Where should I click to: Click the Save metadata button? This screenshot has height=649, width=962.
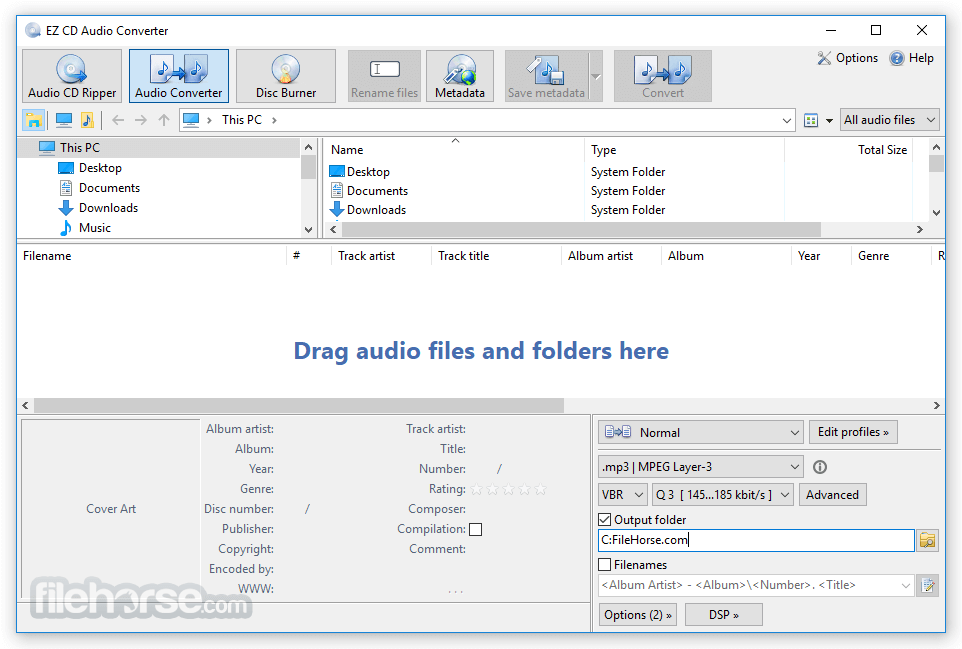(x=546, y=76)
